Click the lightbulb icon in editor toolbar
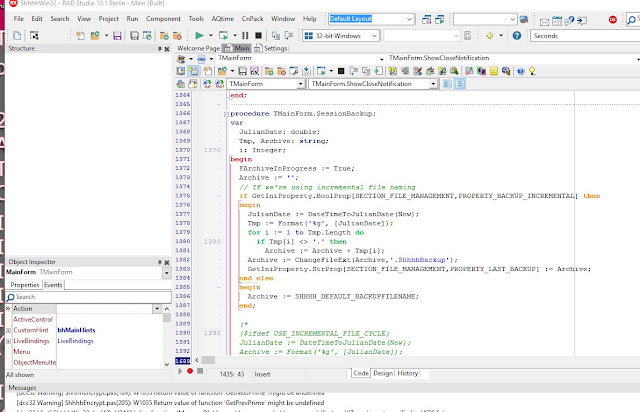 click(x=532, y=71)
